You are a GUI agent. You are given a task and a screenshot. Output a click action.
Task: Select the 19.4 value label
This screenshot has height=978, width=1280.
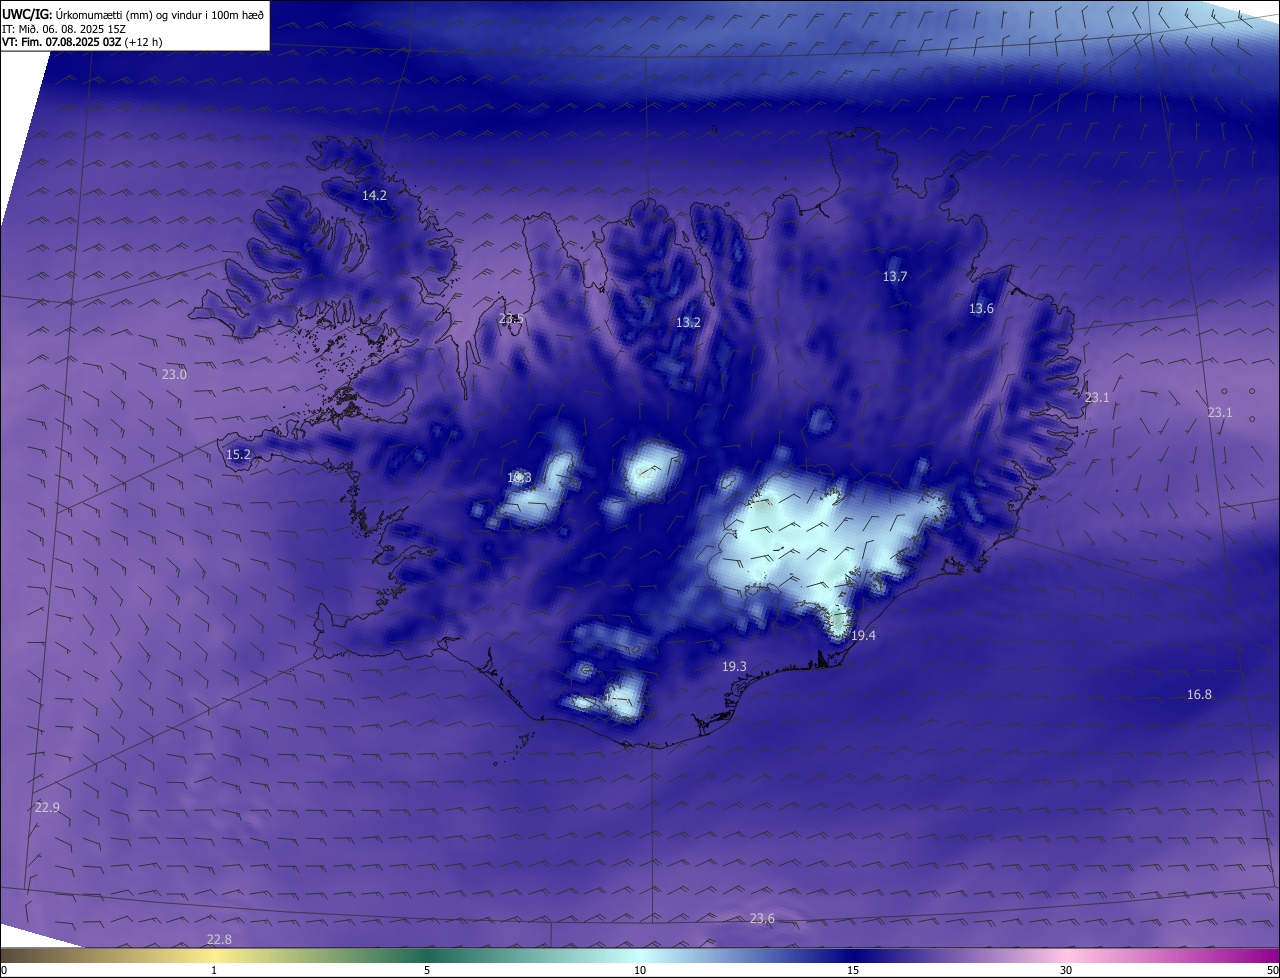tap(863, 636)
